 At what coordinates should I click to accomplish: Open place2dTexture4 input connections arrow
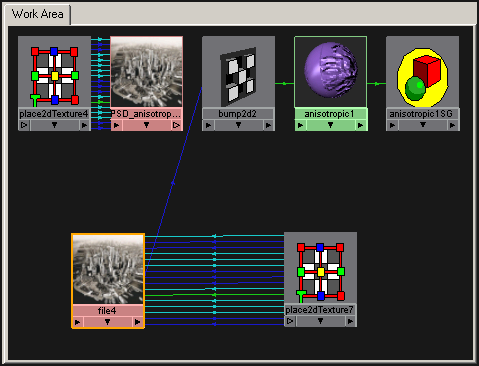24,125
